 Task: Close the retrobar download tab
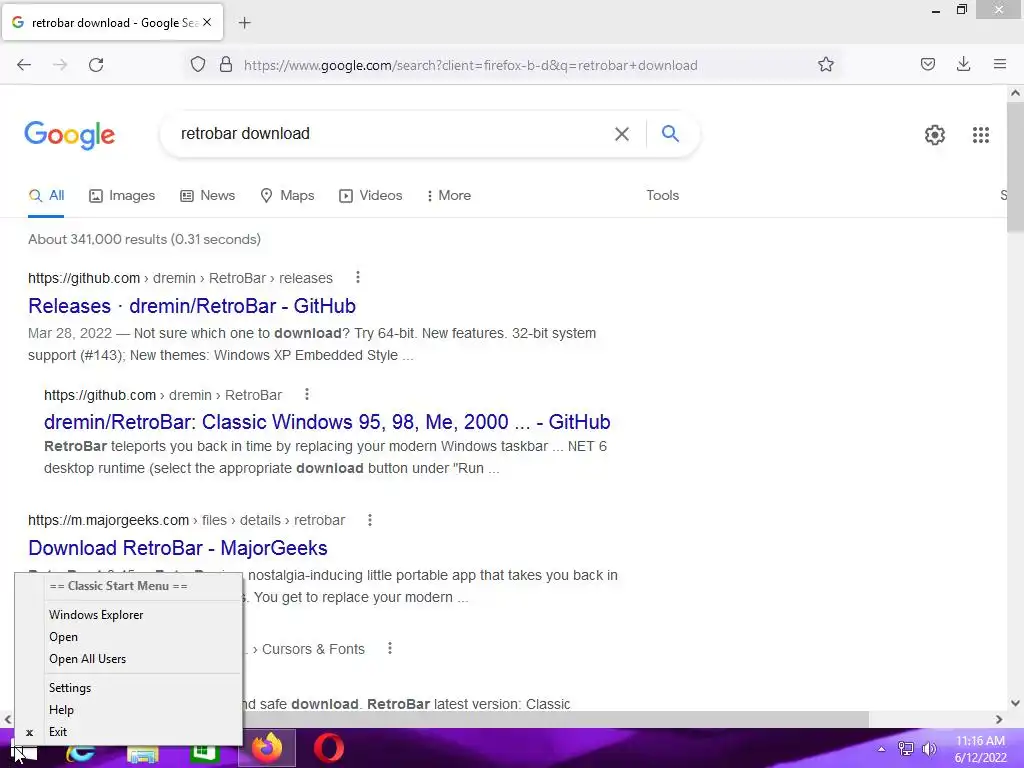tap(207, 22)
